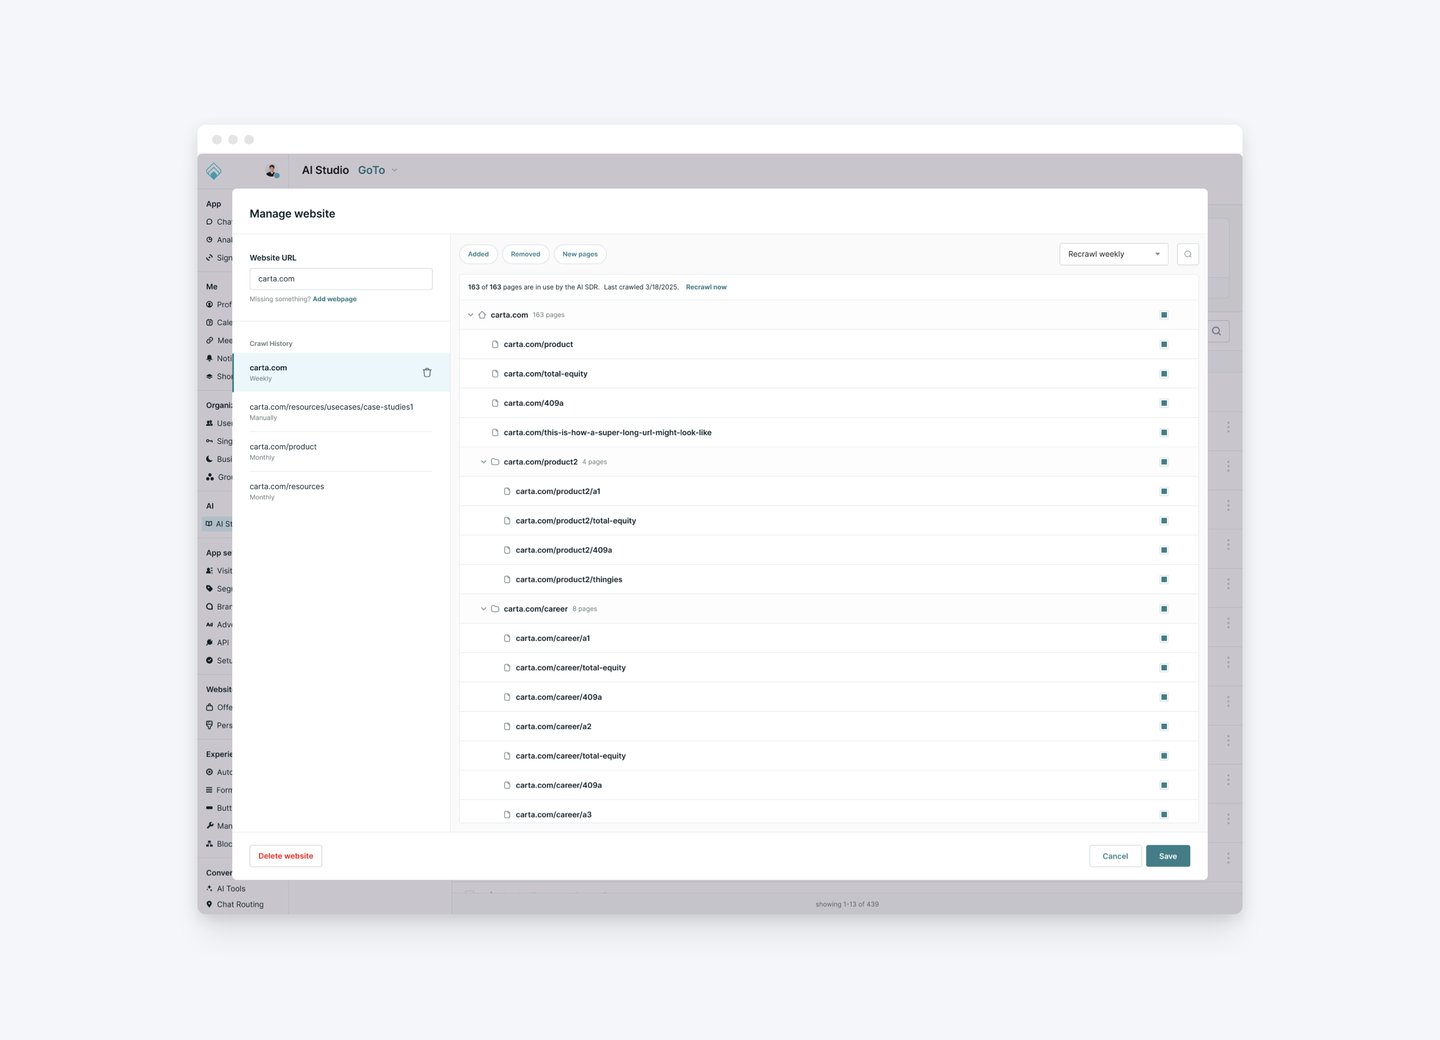Click the home icon beside carta.com 163 pages
Image resolution: width=1440 pixels, height=1040 pixels.
pos(482,315)
